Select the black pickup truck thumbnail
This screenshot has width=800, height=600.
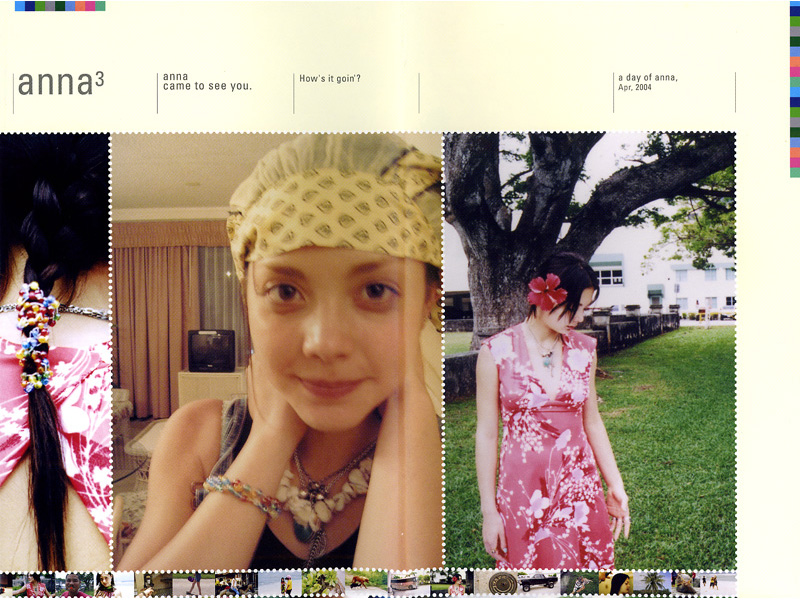coord(538,582)
